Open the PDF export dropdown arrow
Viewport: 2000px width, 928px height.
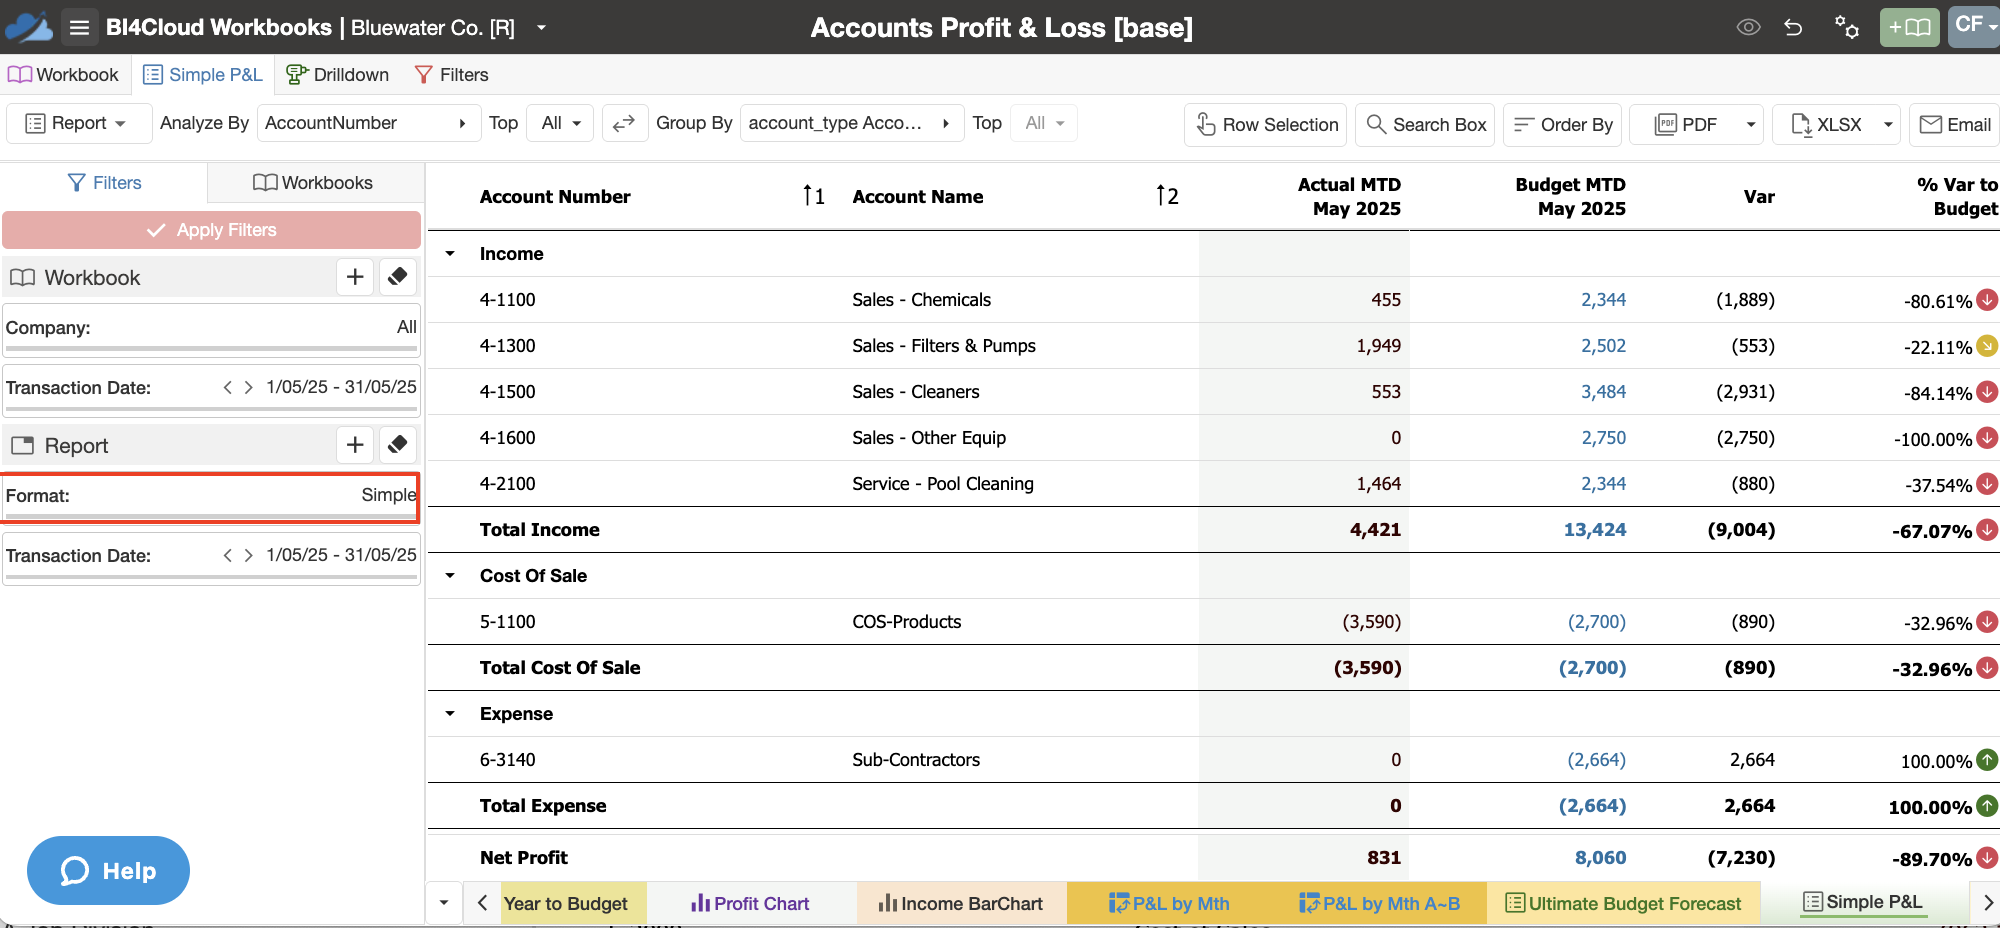(1751, 124)
